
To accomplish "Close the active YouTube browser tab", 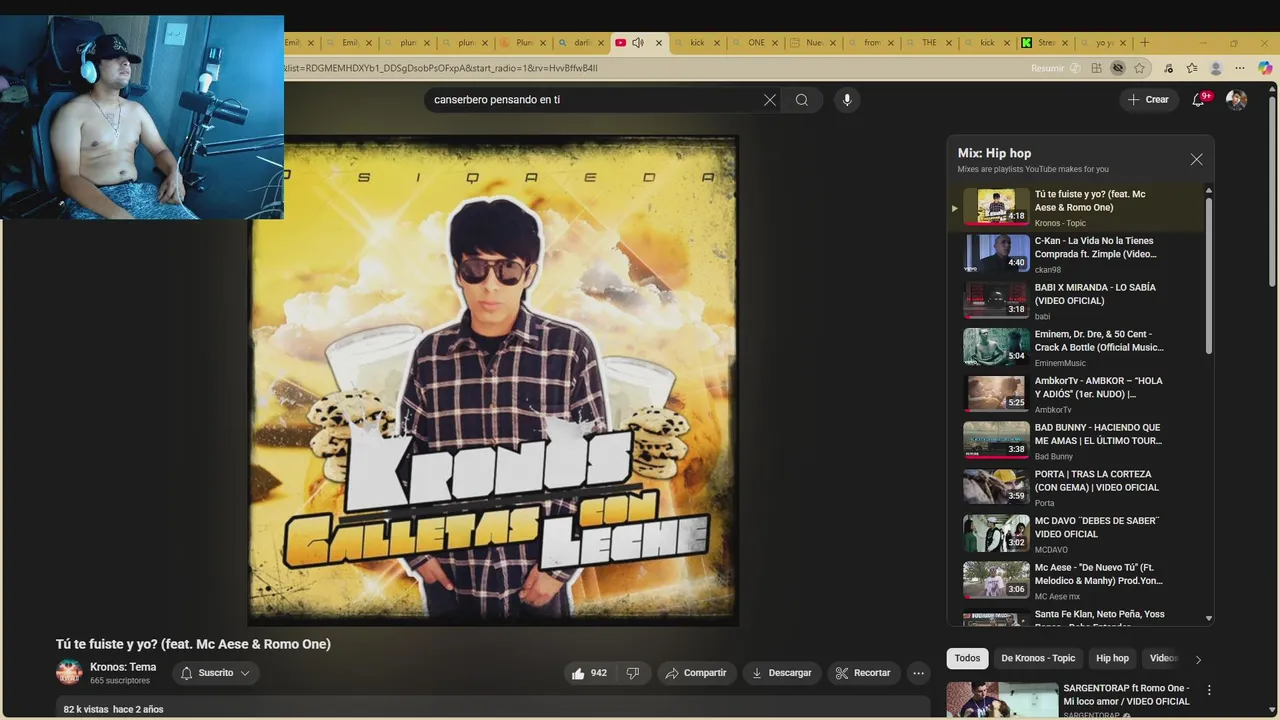I will coord(658,43).
